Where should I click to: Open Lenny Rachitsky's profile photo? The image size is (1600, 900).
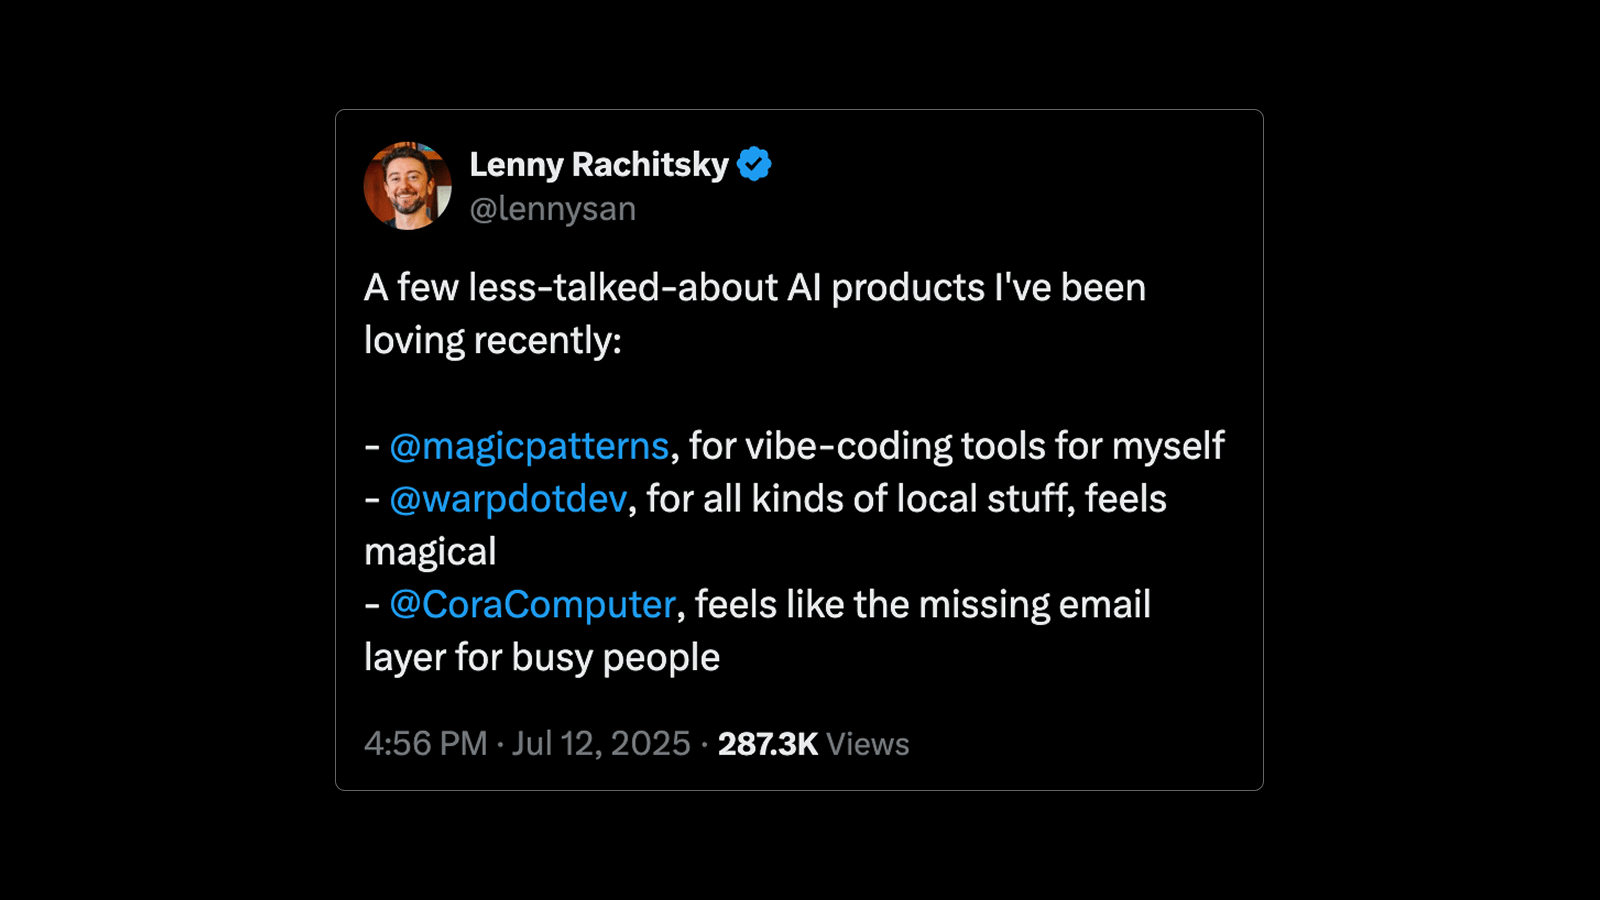point(408,186)
